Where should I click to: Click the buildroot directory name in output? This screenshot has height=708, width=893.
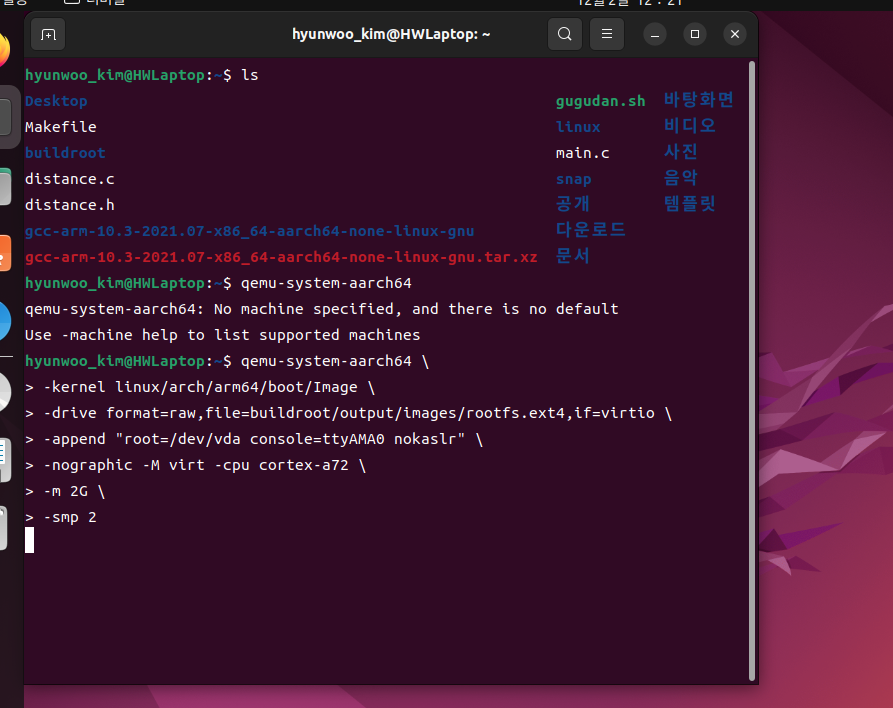(65, 153)
